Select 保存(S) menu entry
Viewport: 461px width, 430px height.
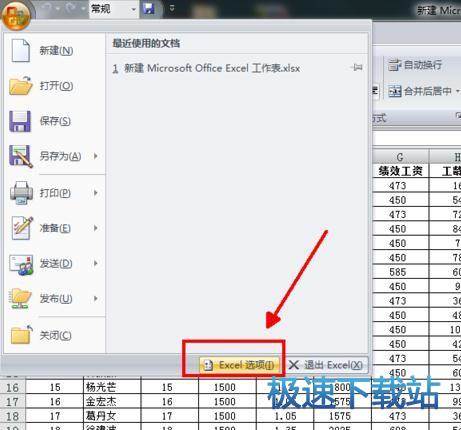point(55,121)
